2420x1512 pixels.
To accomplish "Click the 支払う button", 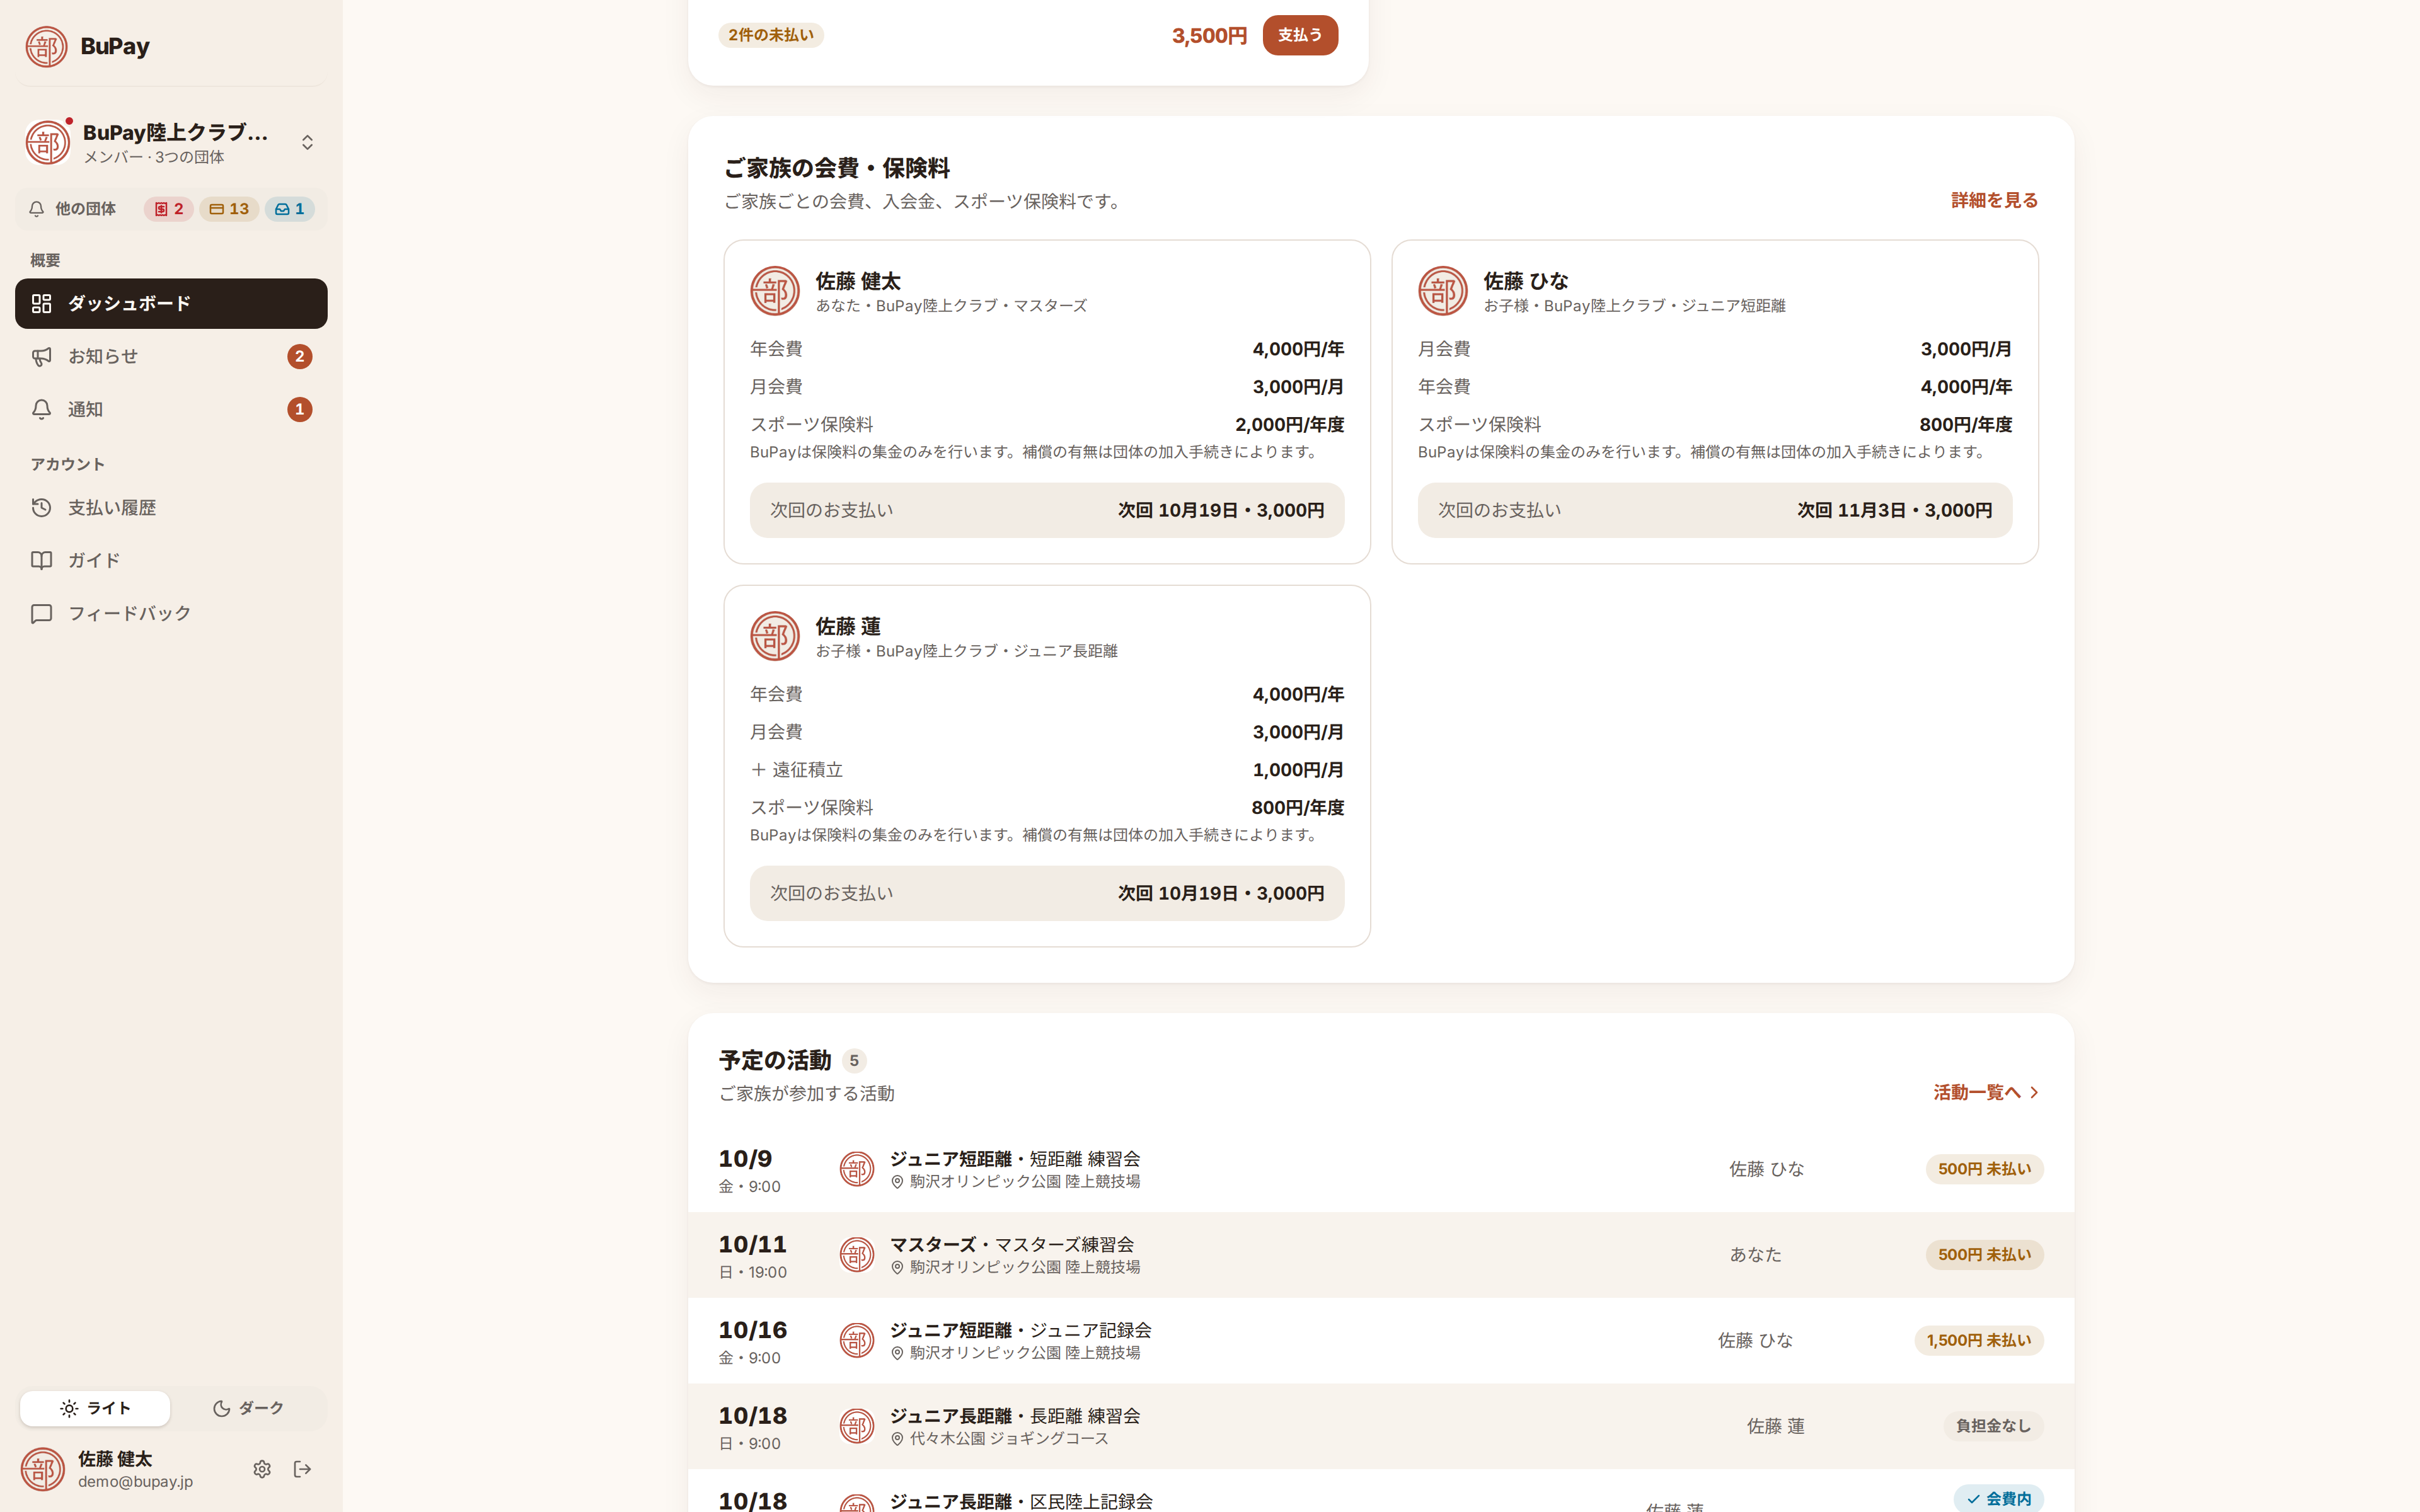I will (x=1300, y=35).
